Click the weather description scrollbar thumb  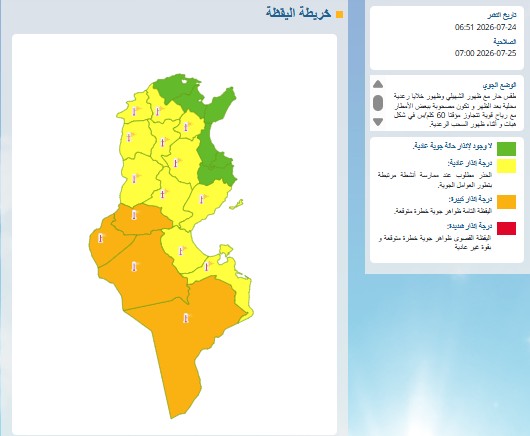378,103
